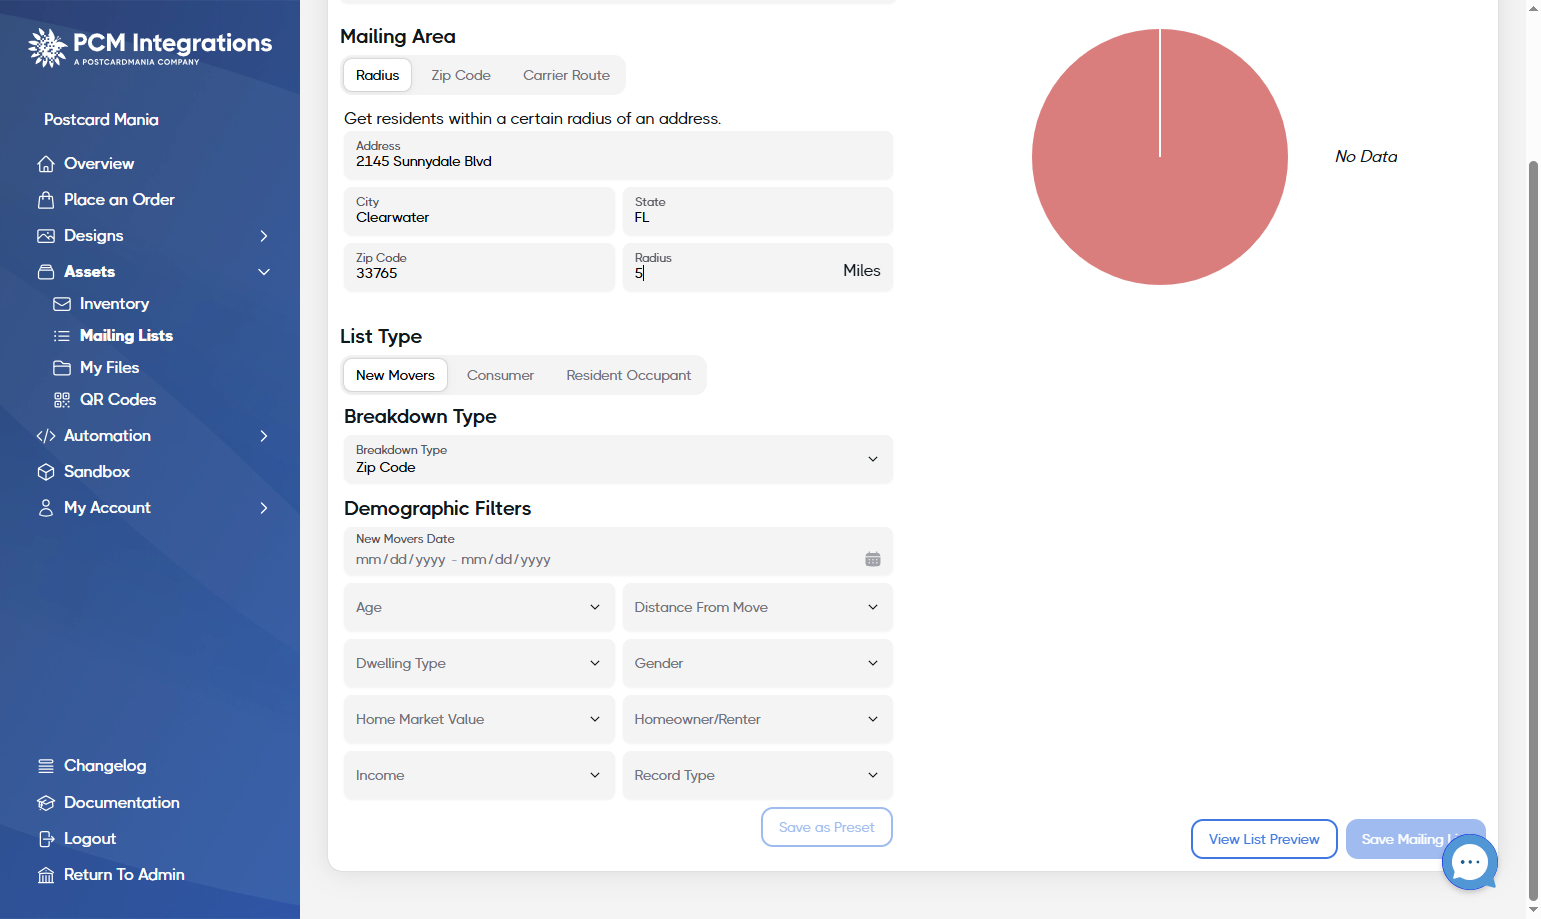The height and width of the screenshot is (919, 1541).
Task: Select Radius mailing area option
Action: pyautogui.click(x=377, y=75)
